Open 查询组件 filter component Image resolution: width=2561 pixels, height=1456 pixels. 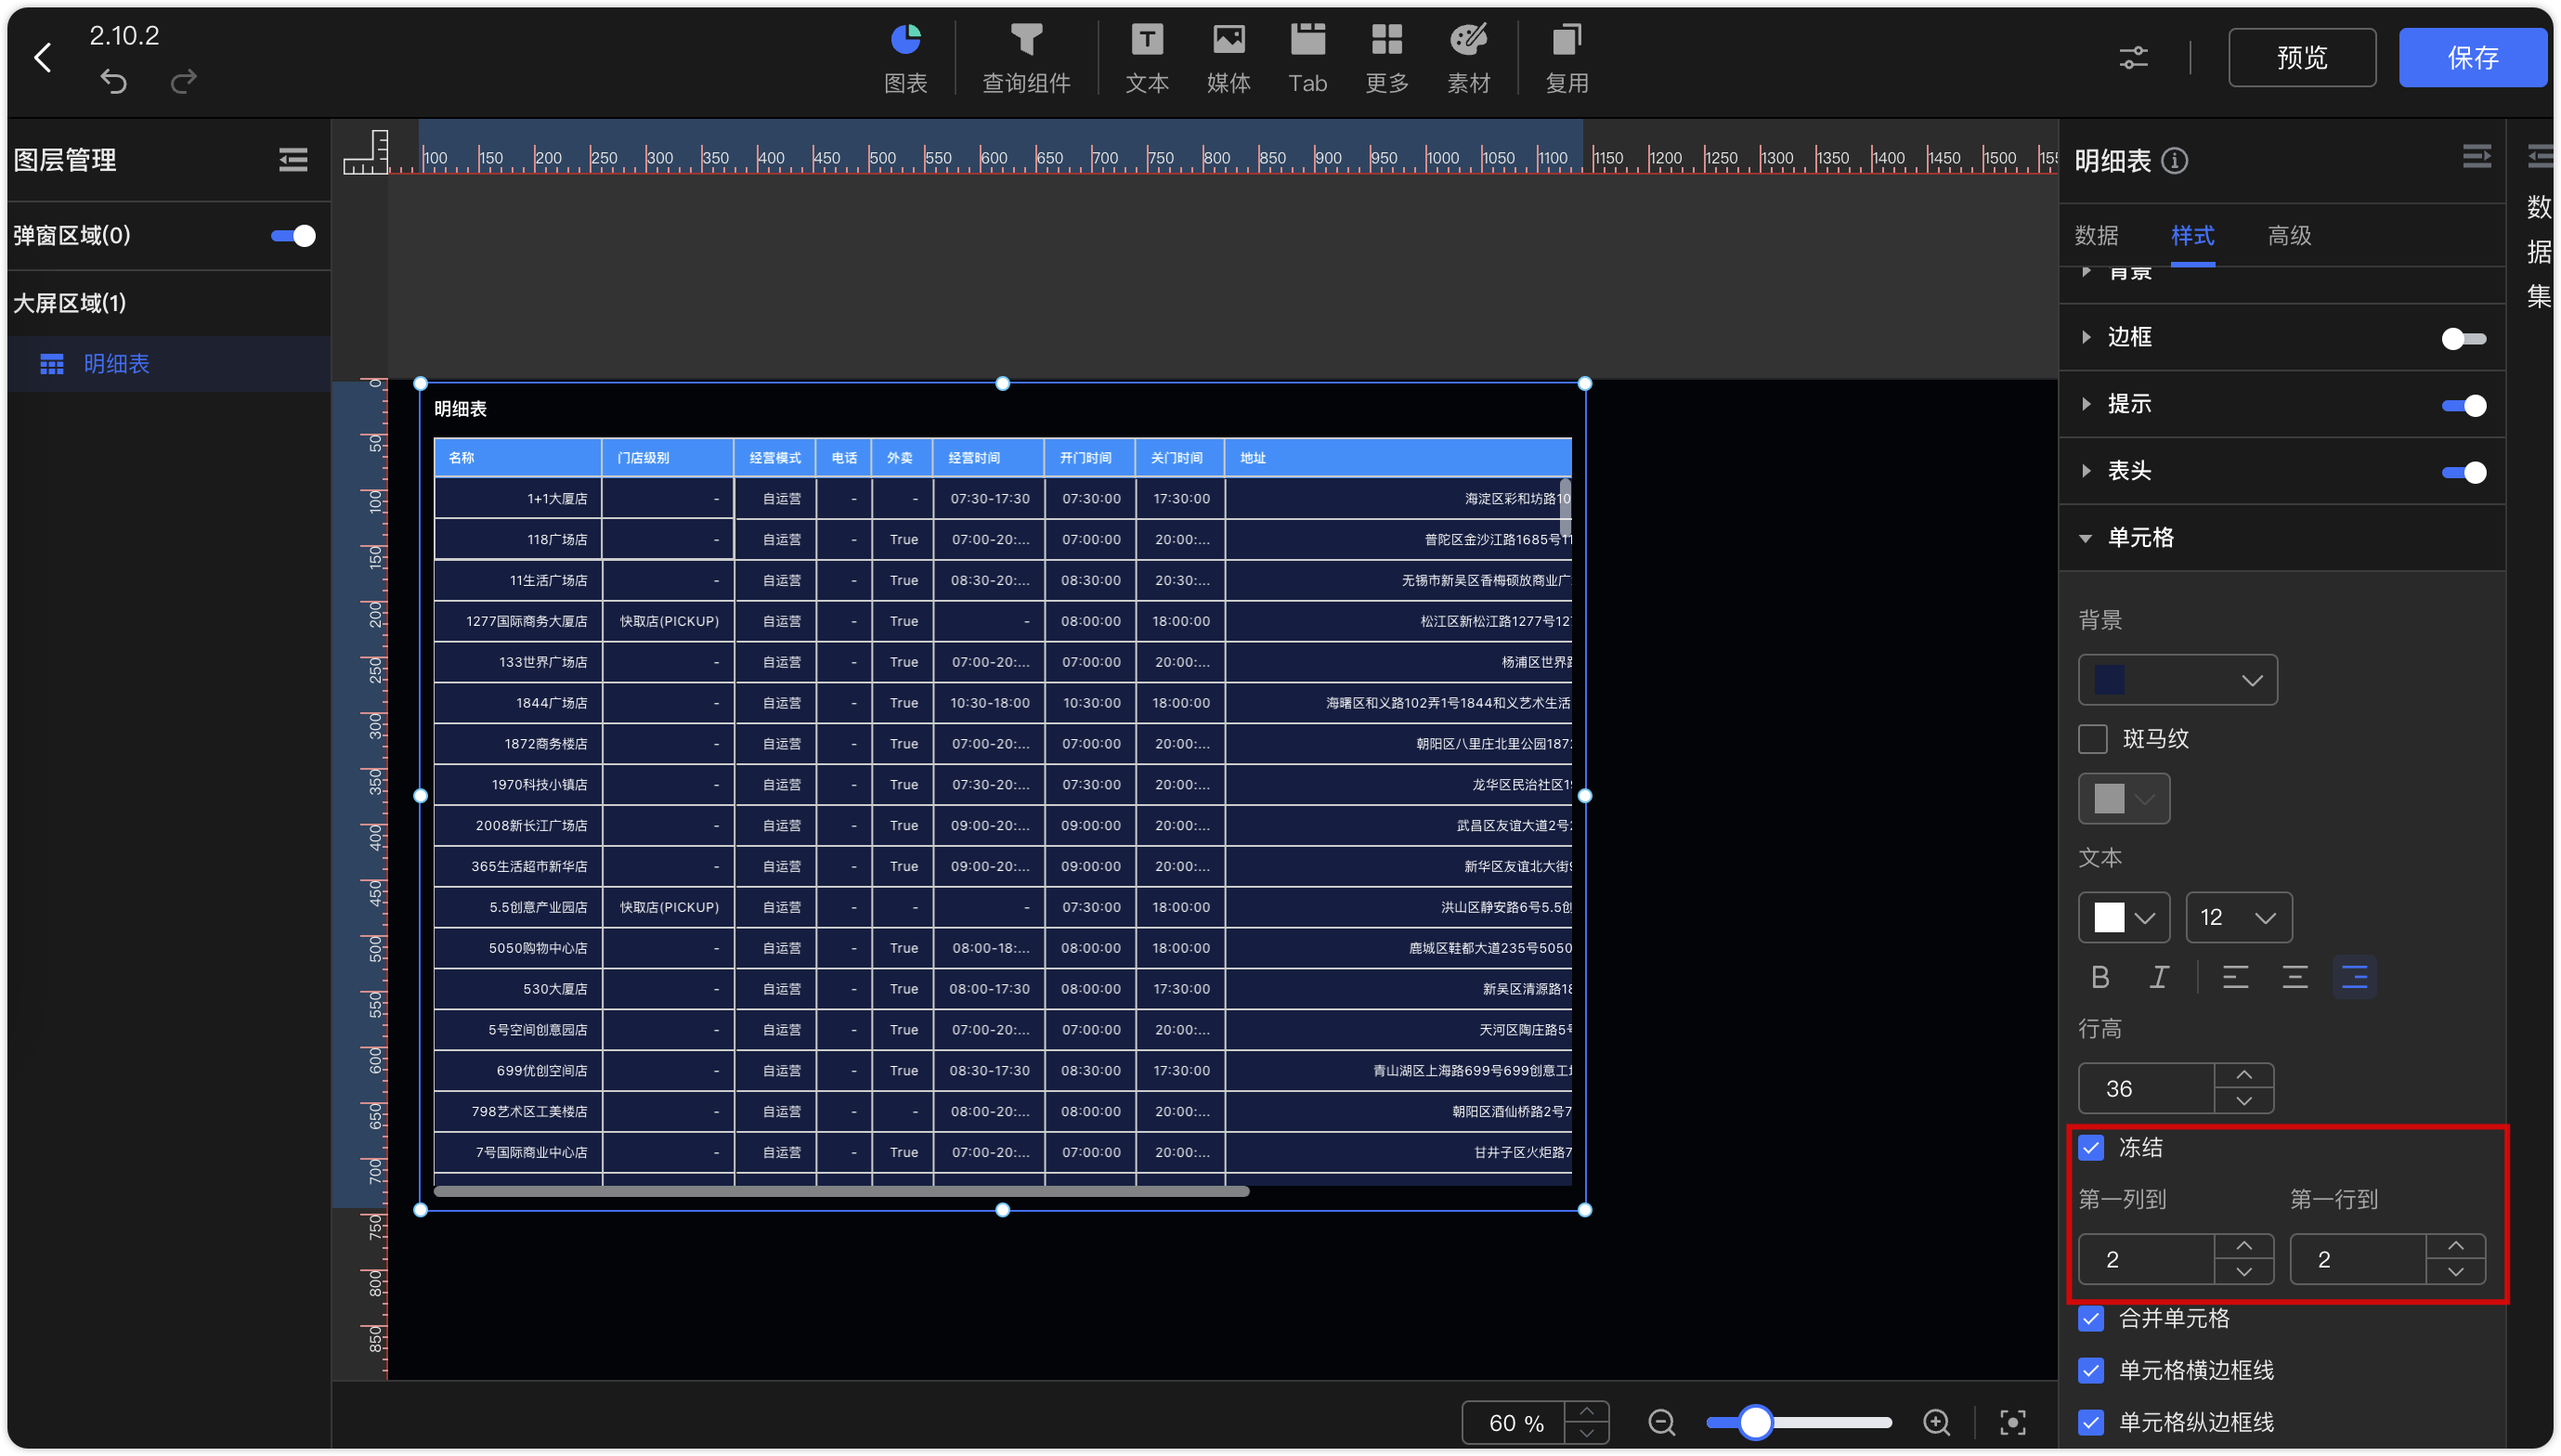1026,58
